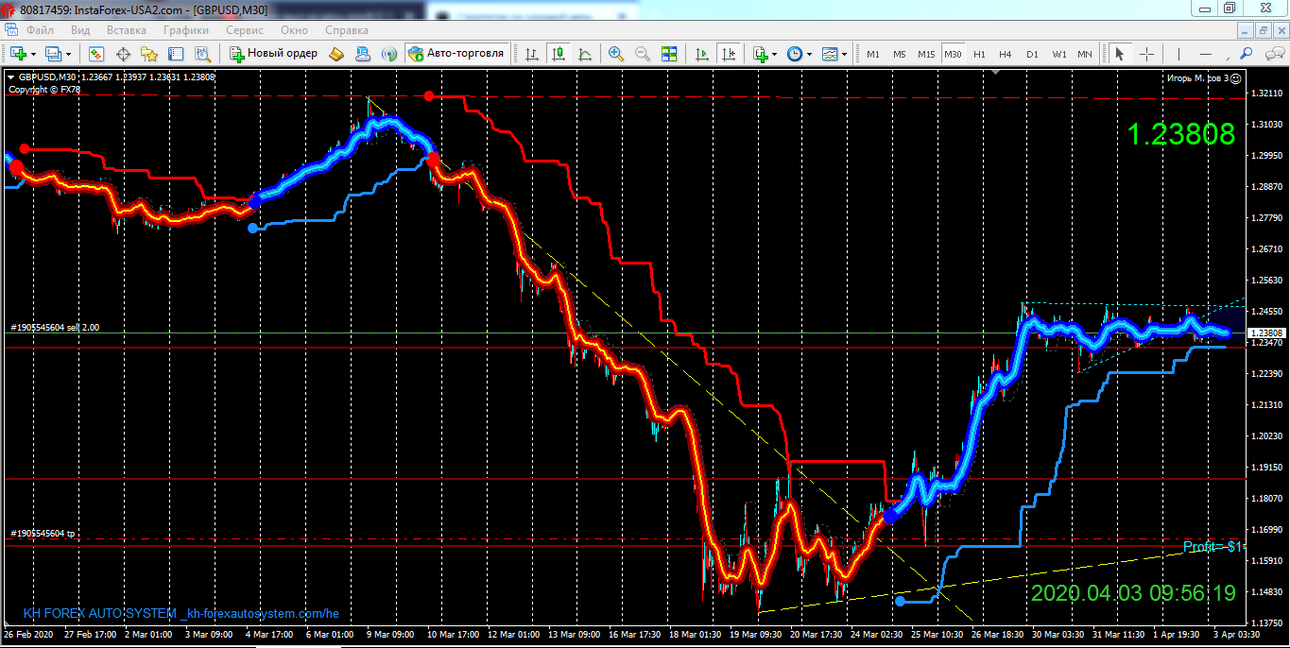Switch to Line Chart display
Screen dimensions: 1290x648
[584, 54]
